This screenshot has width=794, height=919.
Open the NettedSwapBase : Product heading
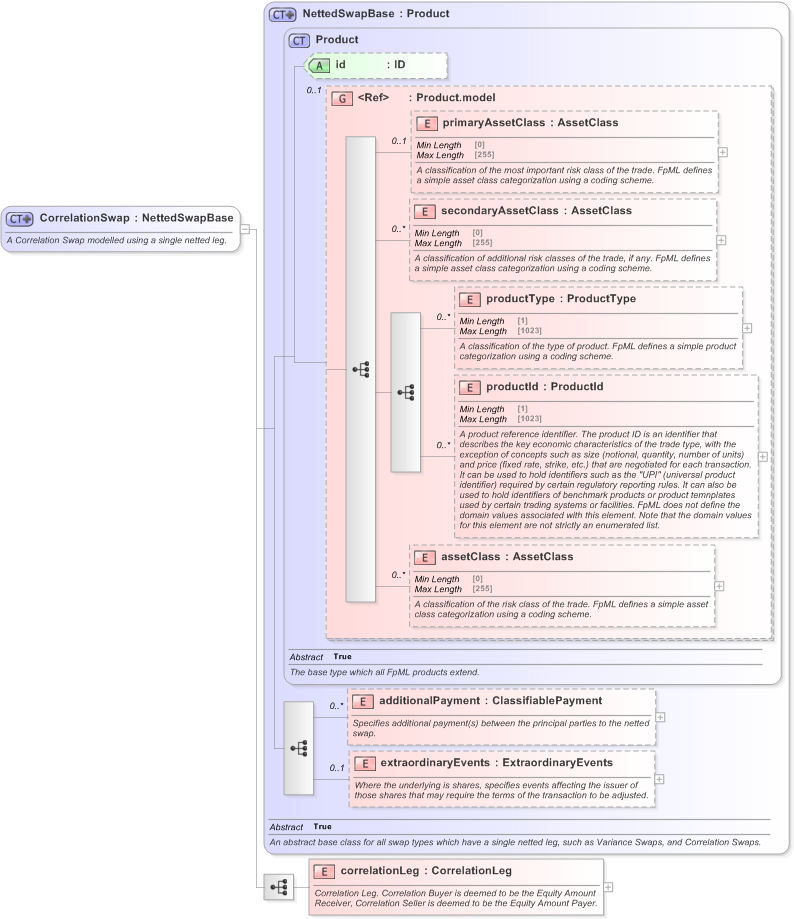click(x=376, y=13)
